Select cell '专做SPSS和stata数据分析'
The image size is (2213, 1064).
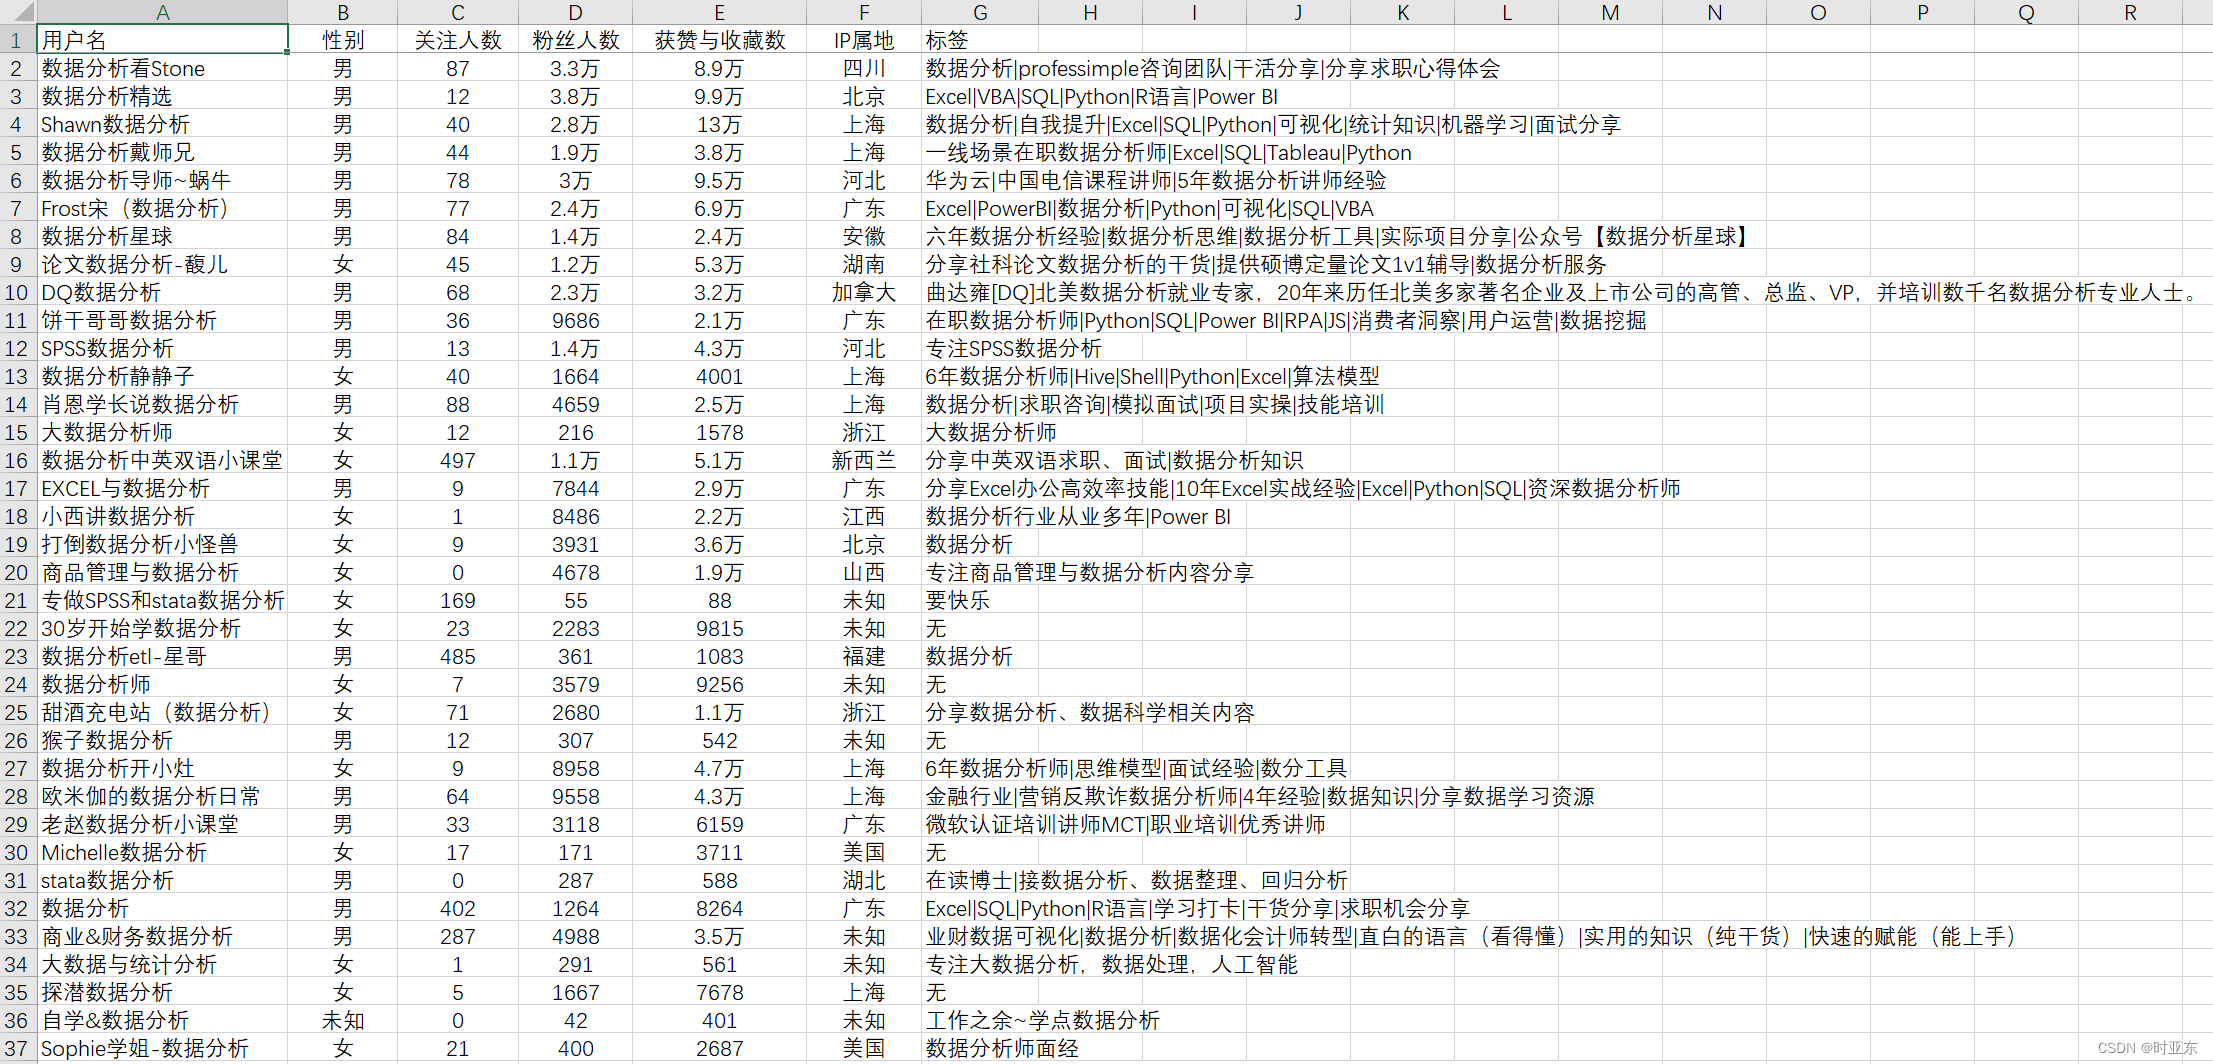(162, 601)
